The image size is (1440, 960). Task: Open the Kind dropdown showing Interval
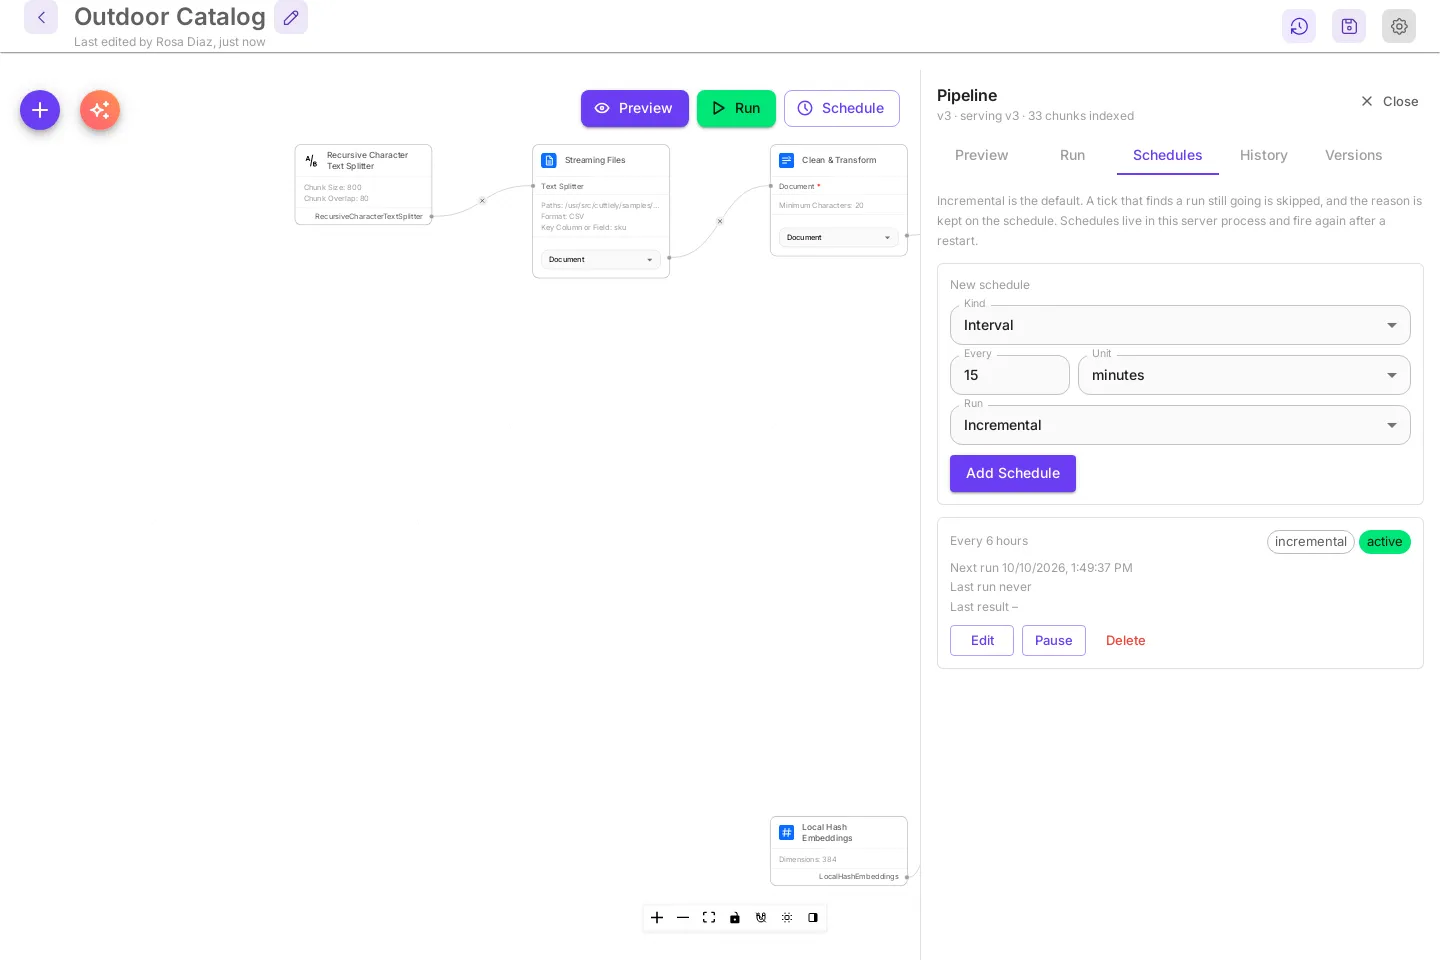click(x=1180, y=325)
